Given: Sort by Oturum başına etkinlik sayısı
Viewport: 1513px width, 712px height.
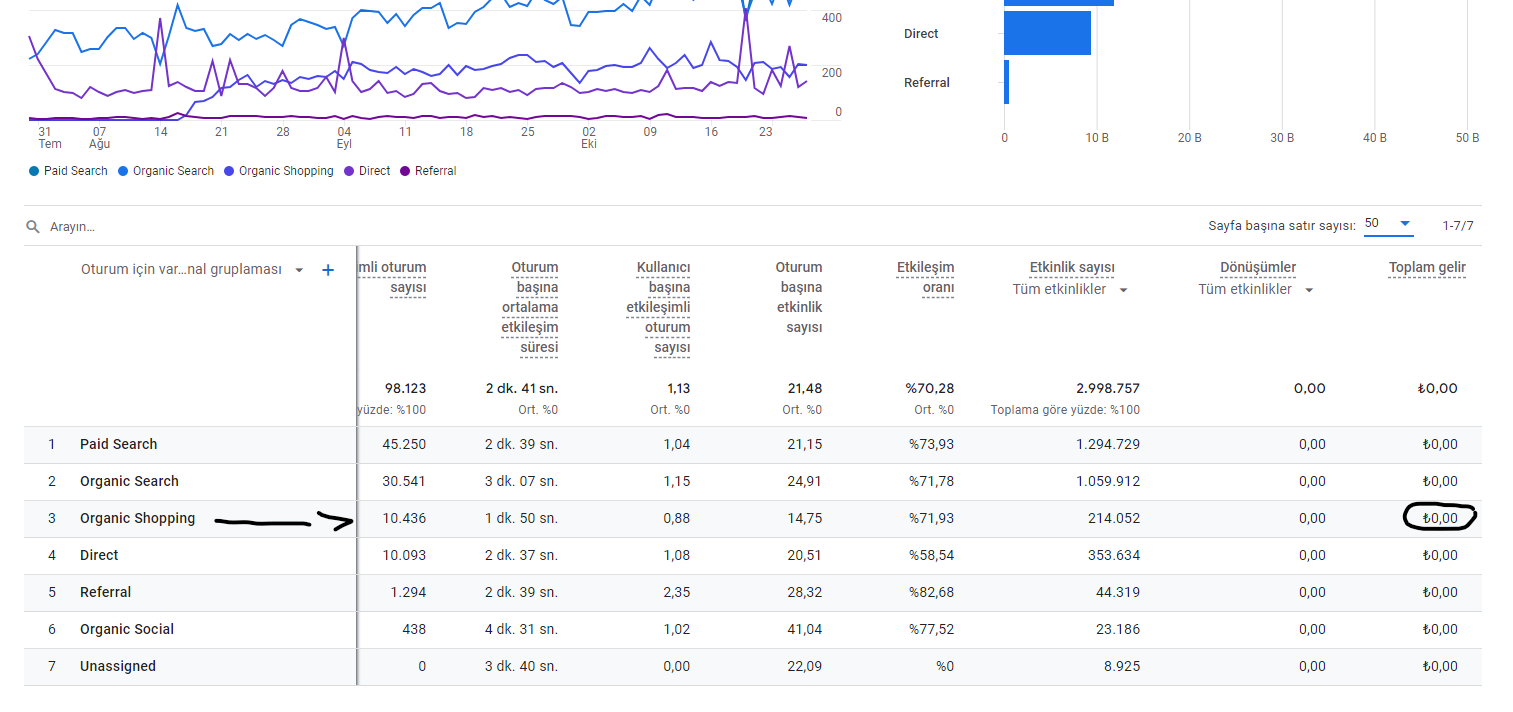Looking at the screenshot, I should [799, 297].
